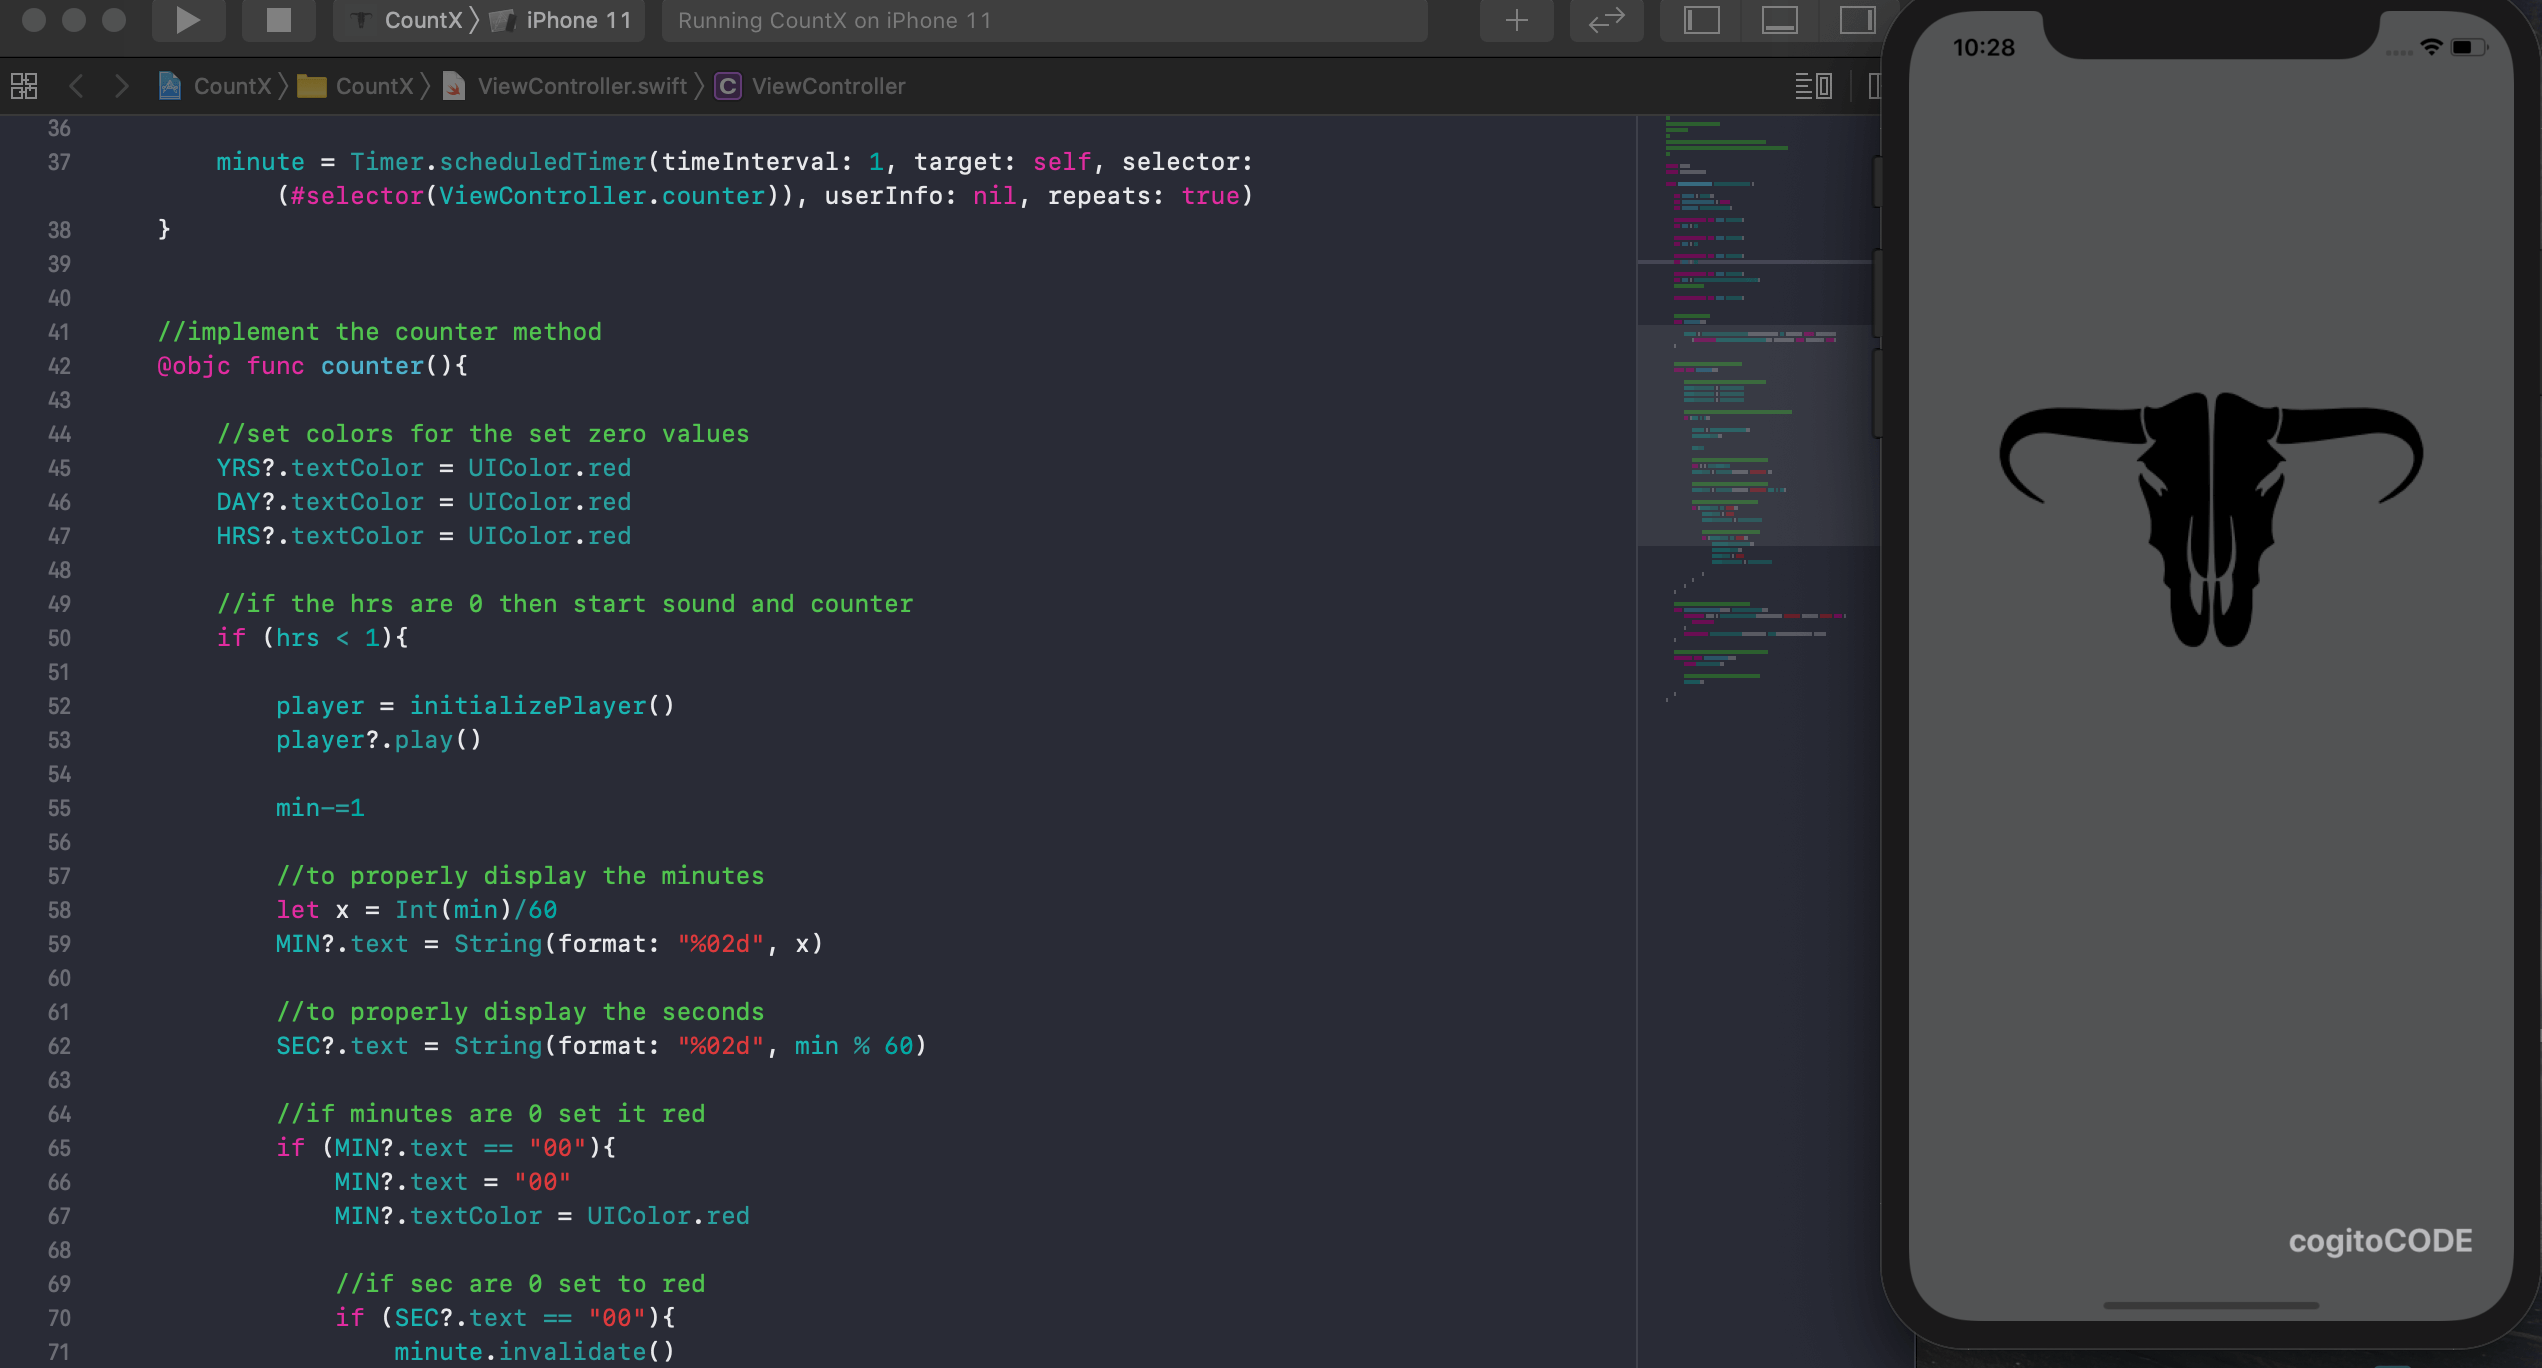Toggle the left Navigator panel
This screenshot has height=1368, width=2542.
coord(1701,20)
